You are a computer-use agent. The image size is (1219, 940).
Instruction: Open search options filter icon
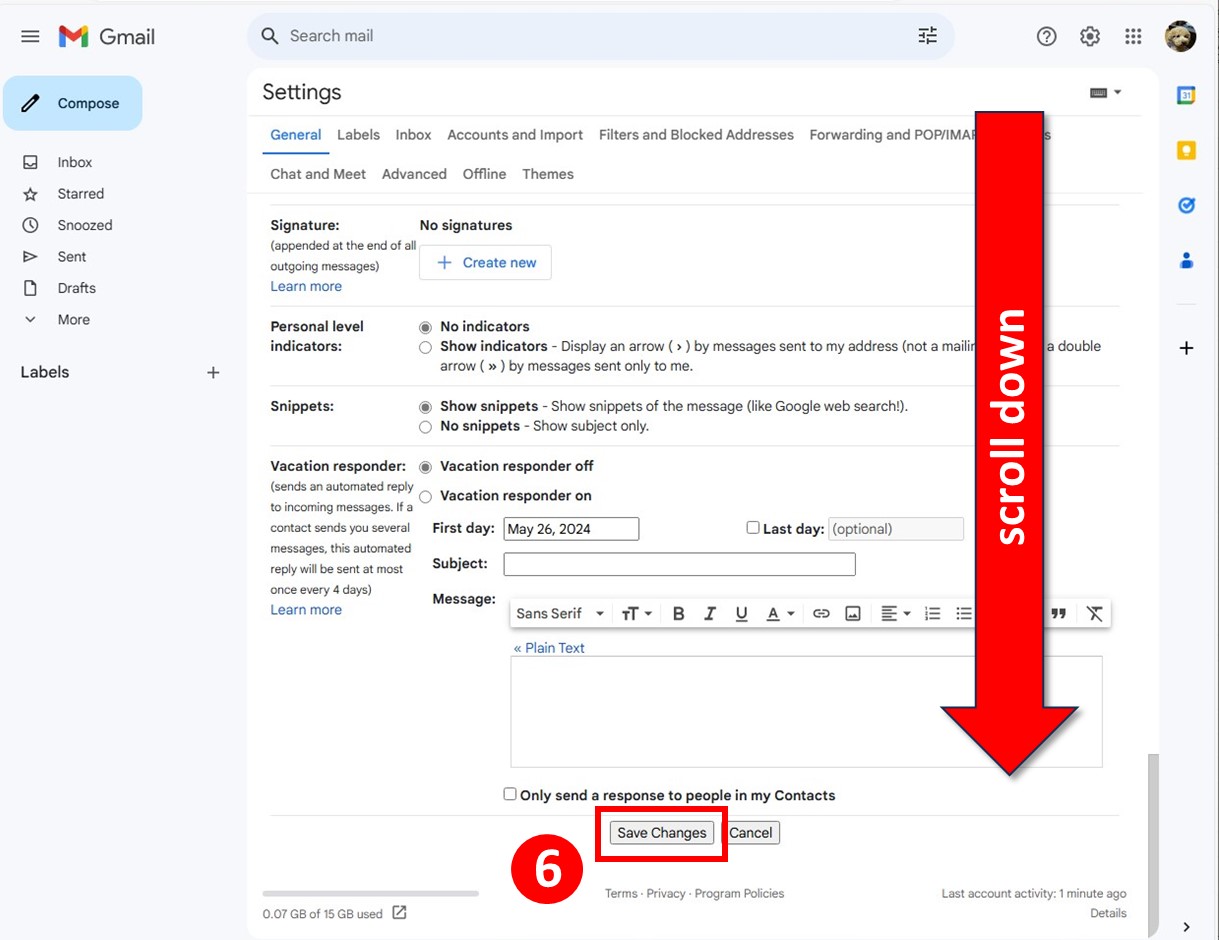(928, 36)
